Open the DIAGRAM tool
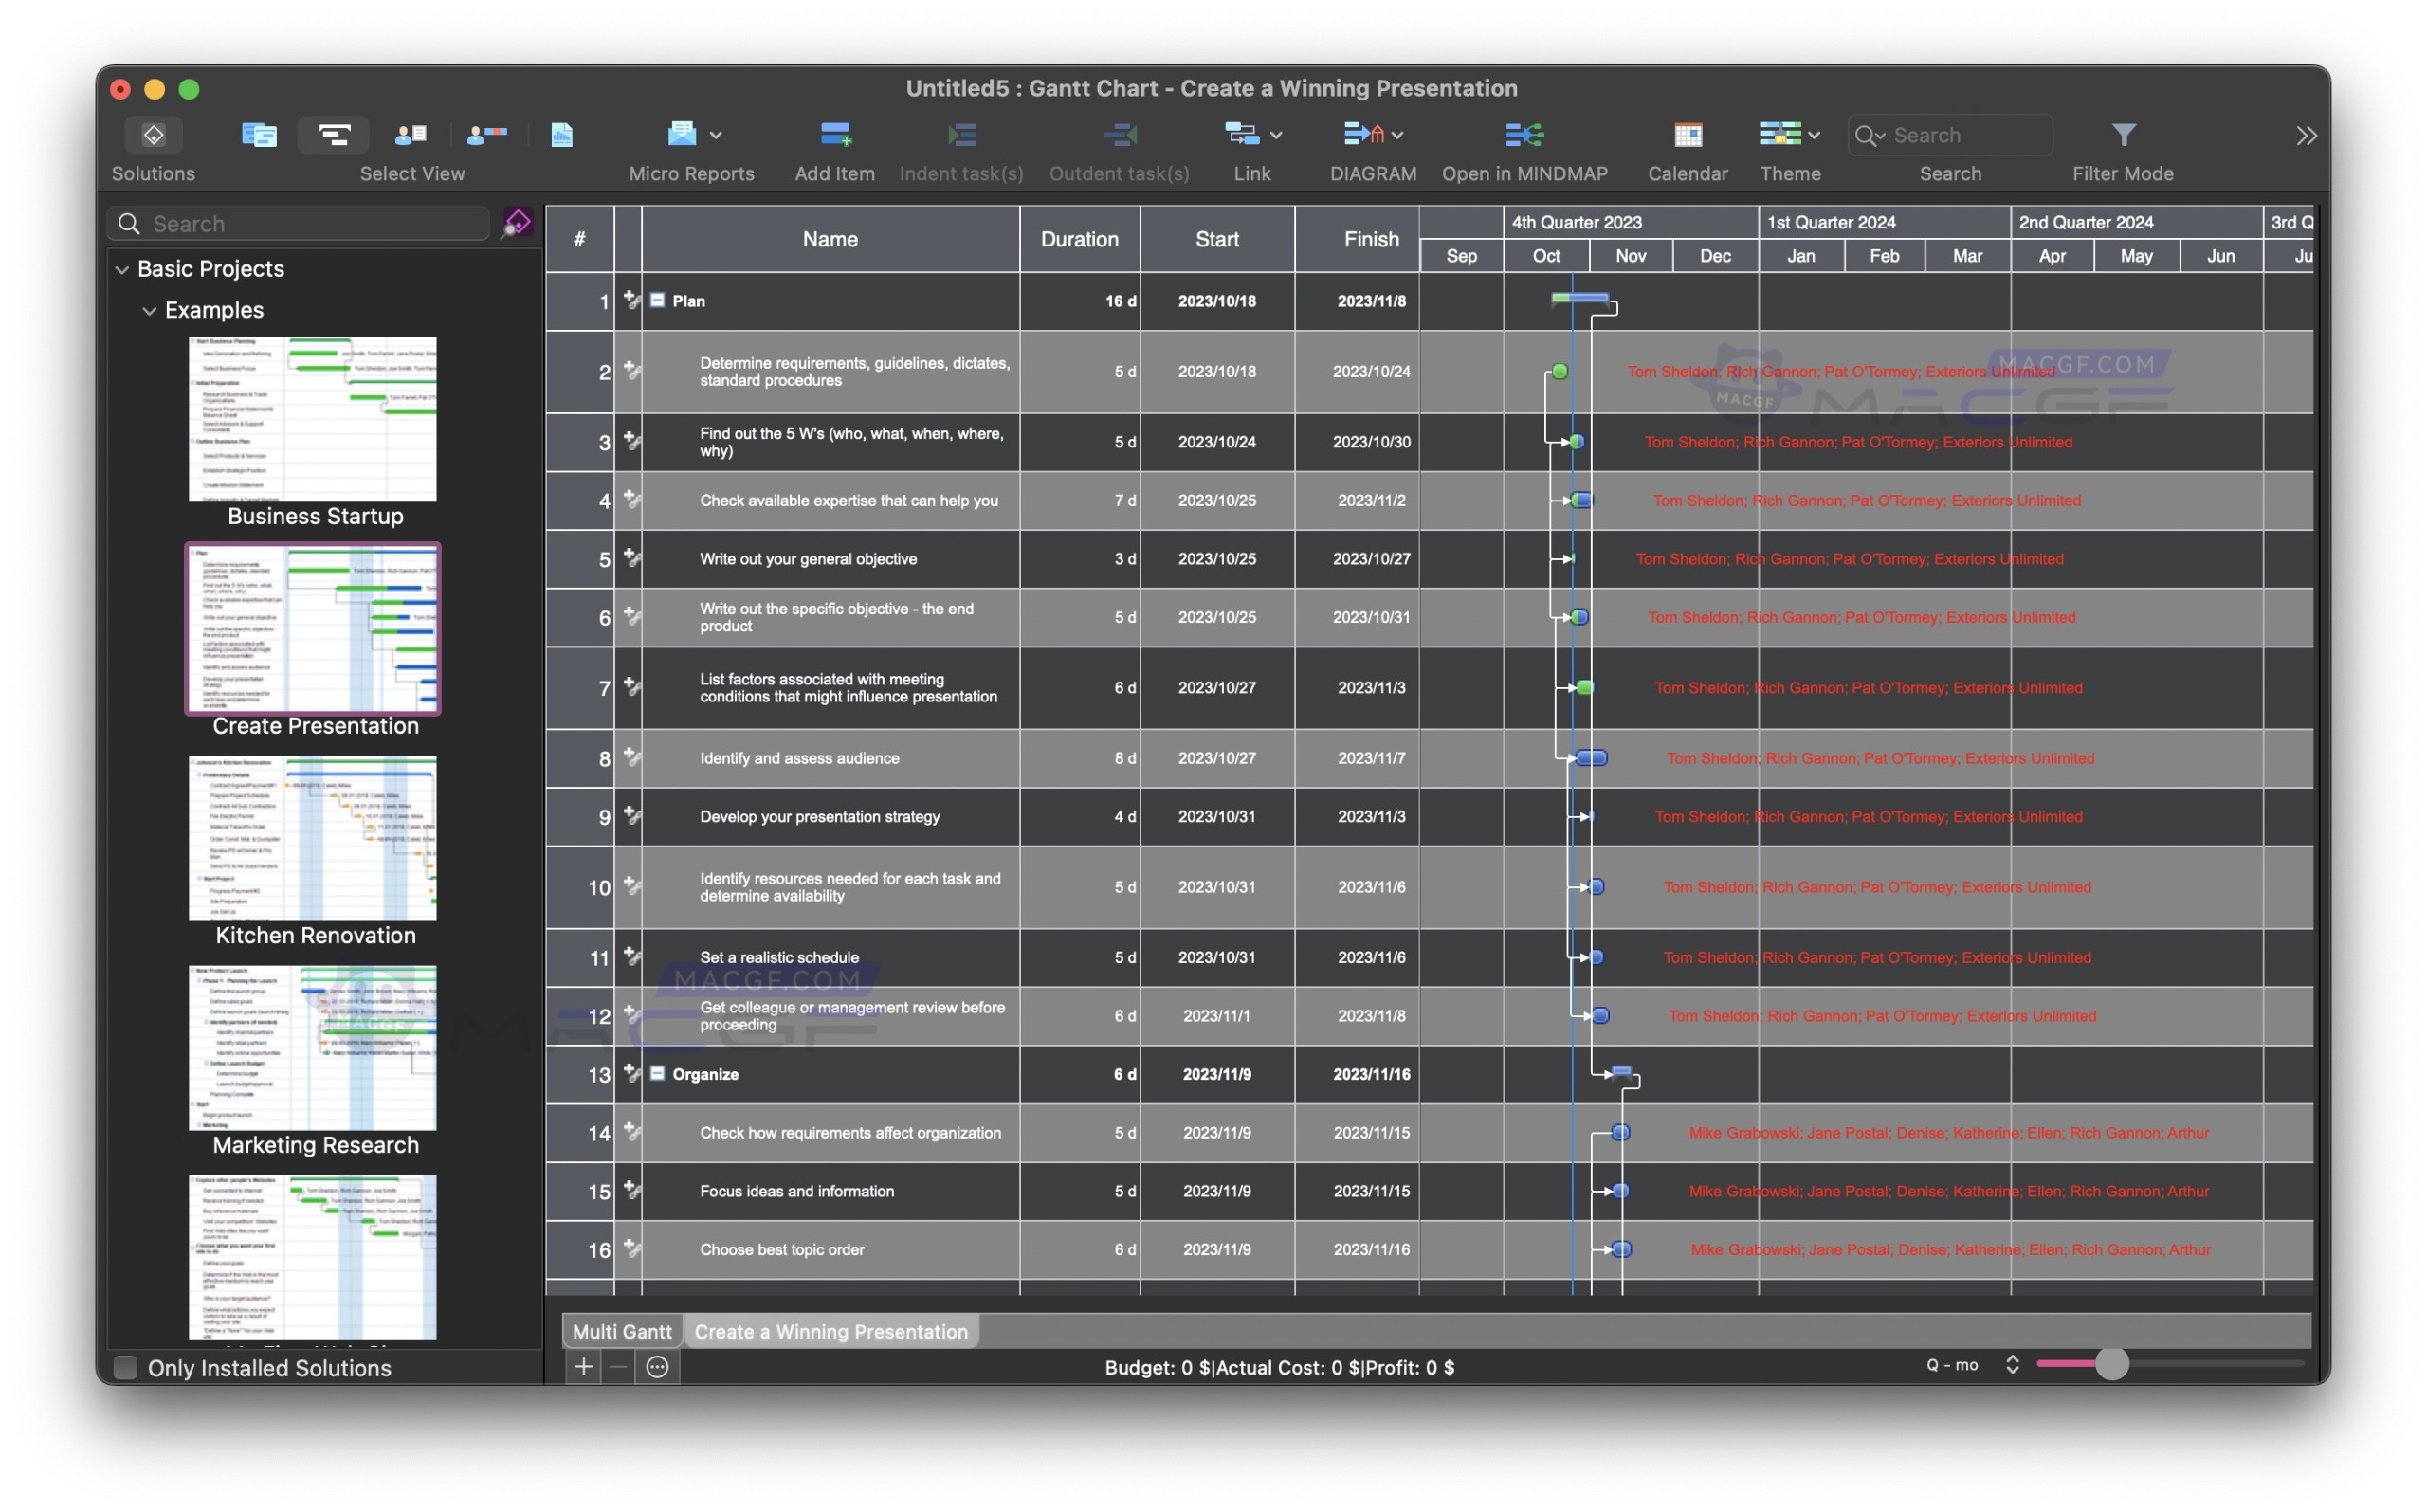Image resolution: width=2427 pixels, height=1512 pixels. [x=1365, y=135]
